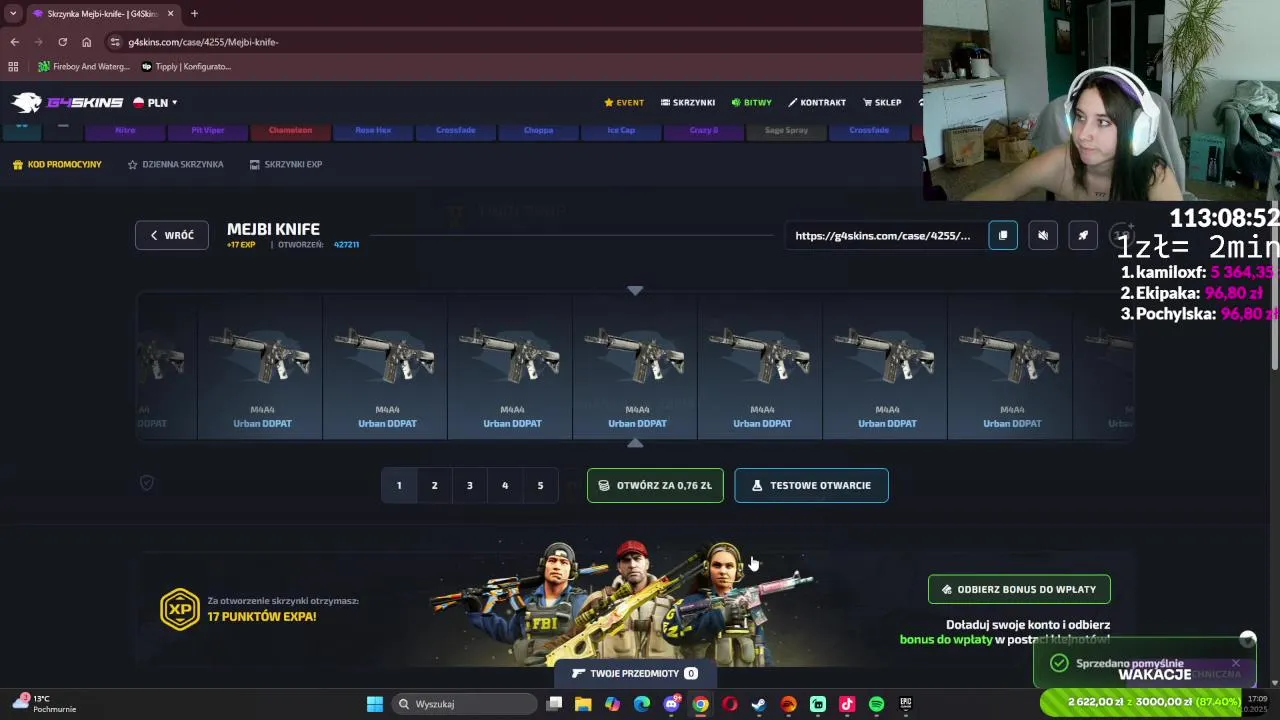
Task: Open Tipply Konfigurator bookmark
Action: coord(187,67)
